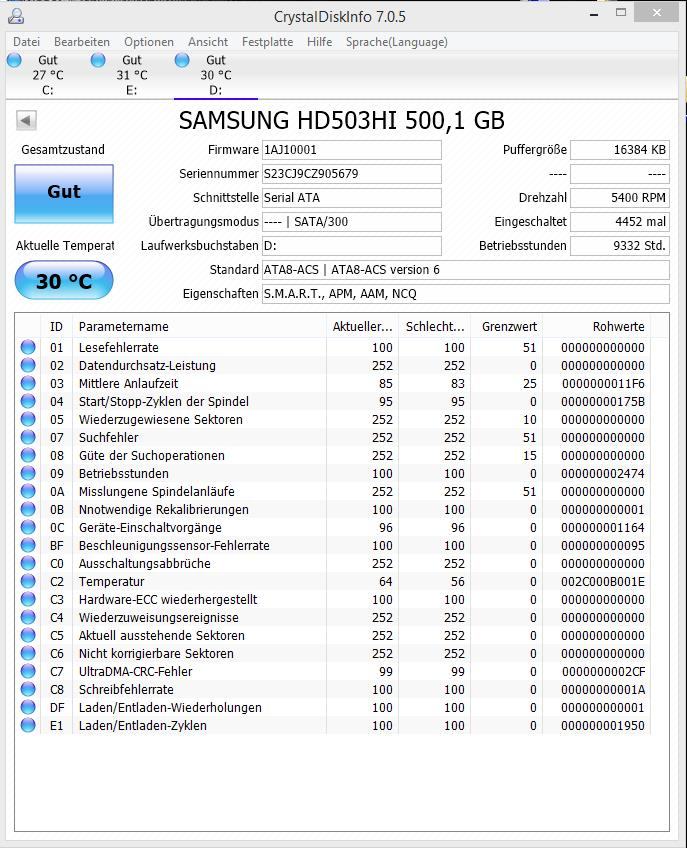Click status icon of Hardware-ECC wiederhergestellt row
The height and width of the screenshot is (848, 687).
coord(28,599)
